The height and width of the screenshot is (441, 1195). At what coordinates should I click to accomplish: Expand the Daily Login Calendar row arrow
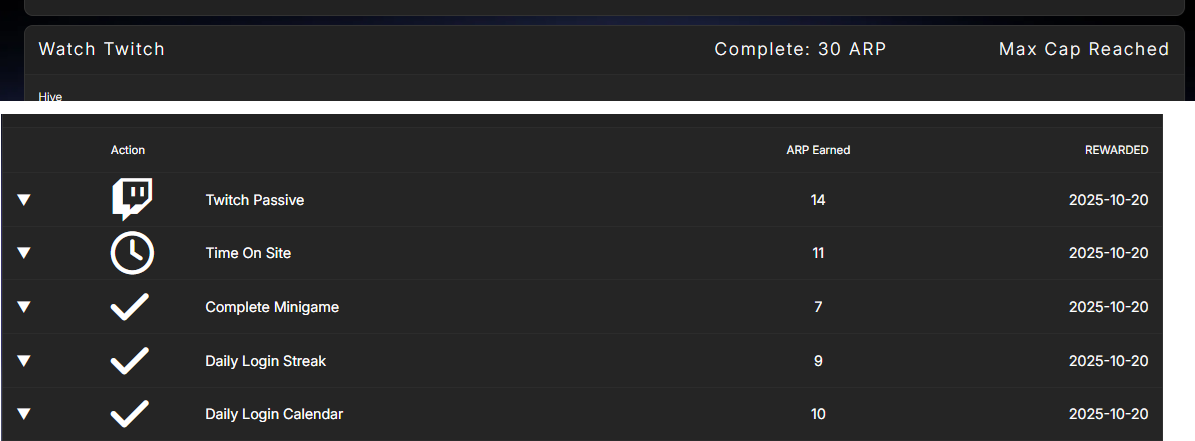click(x=24, y=414)
